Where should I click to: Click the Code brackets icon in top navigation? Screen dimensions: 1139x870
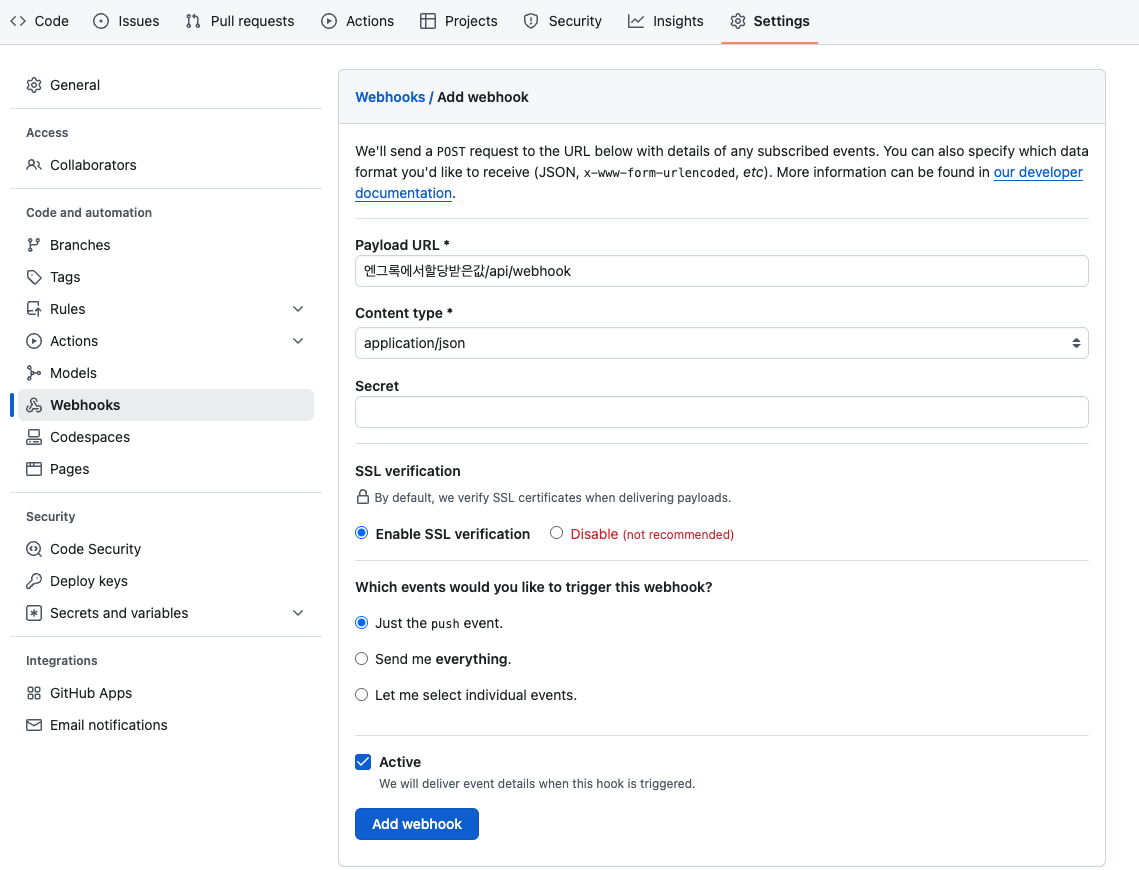click(18, 21)
